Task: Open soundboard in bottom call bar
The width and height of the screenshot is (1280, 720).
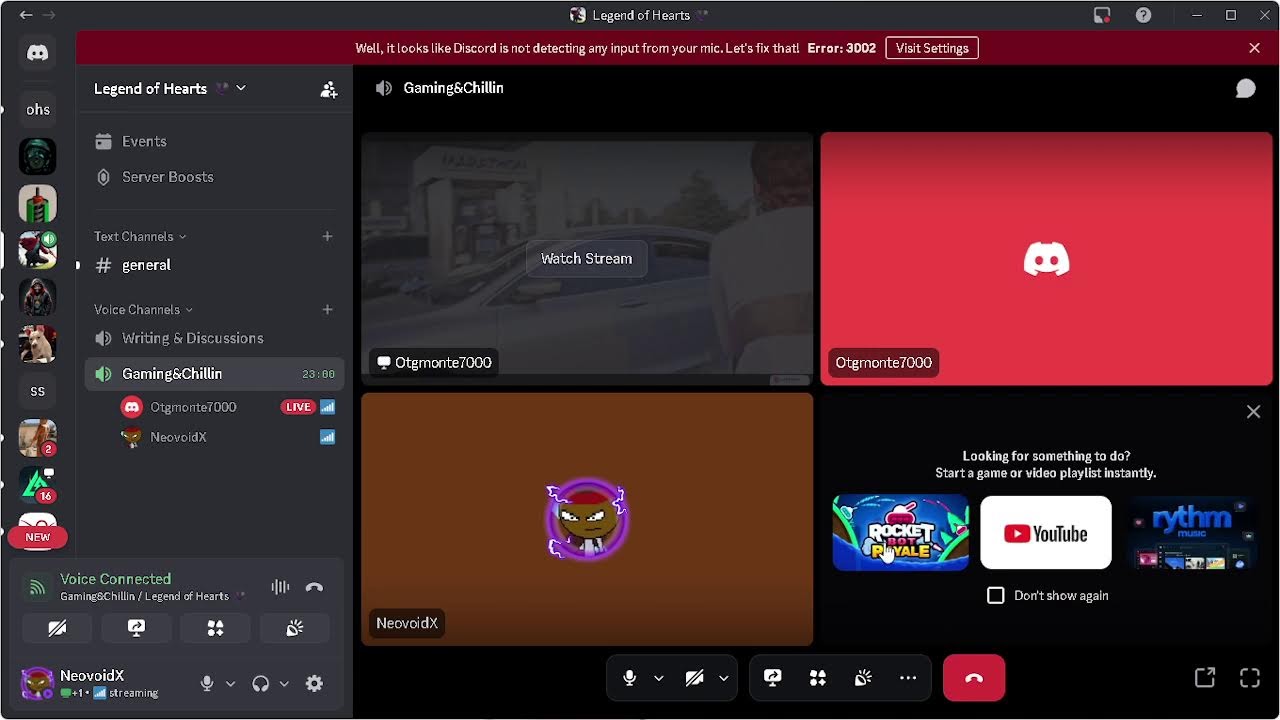Action: [863, 678]
